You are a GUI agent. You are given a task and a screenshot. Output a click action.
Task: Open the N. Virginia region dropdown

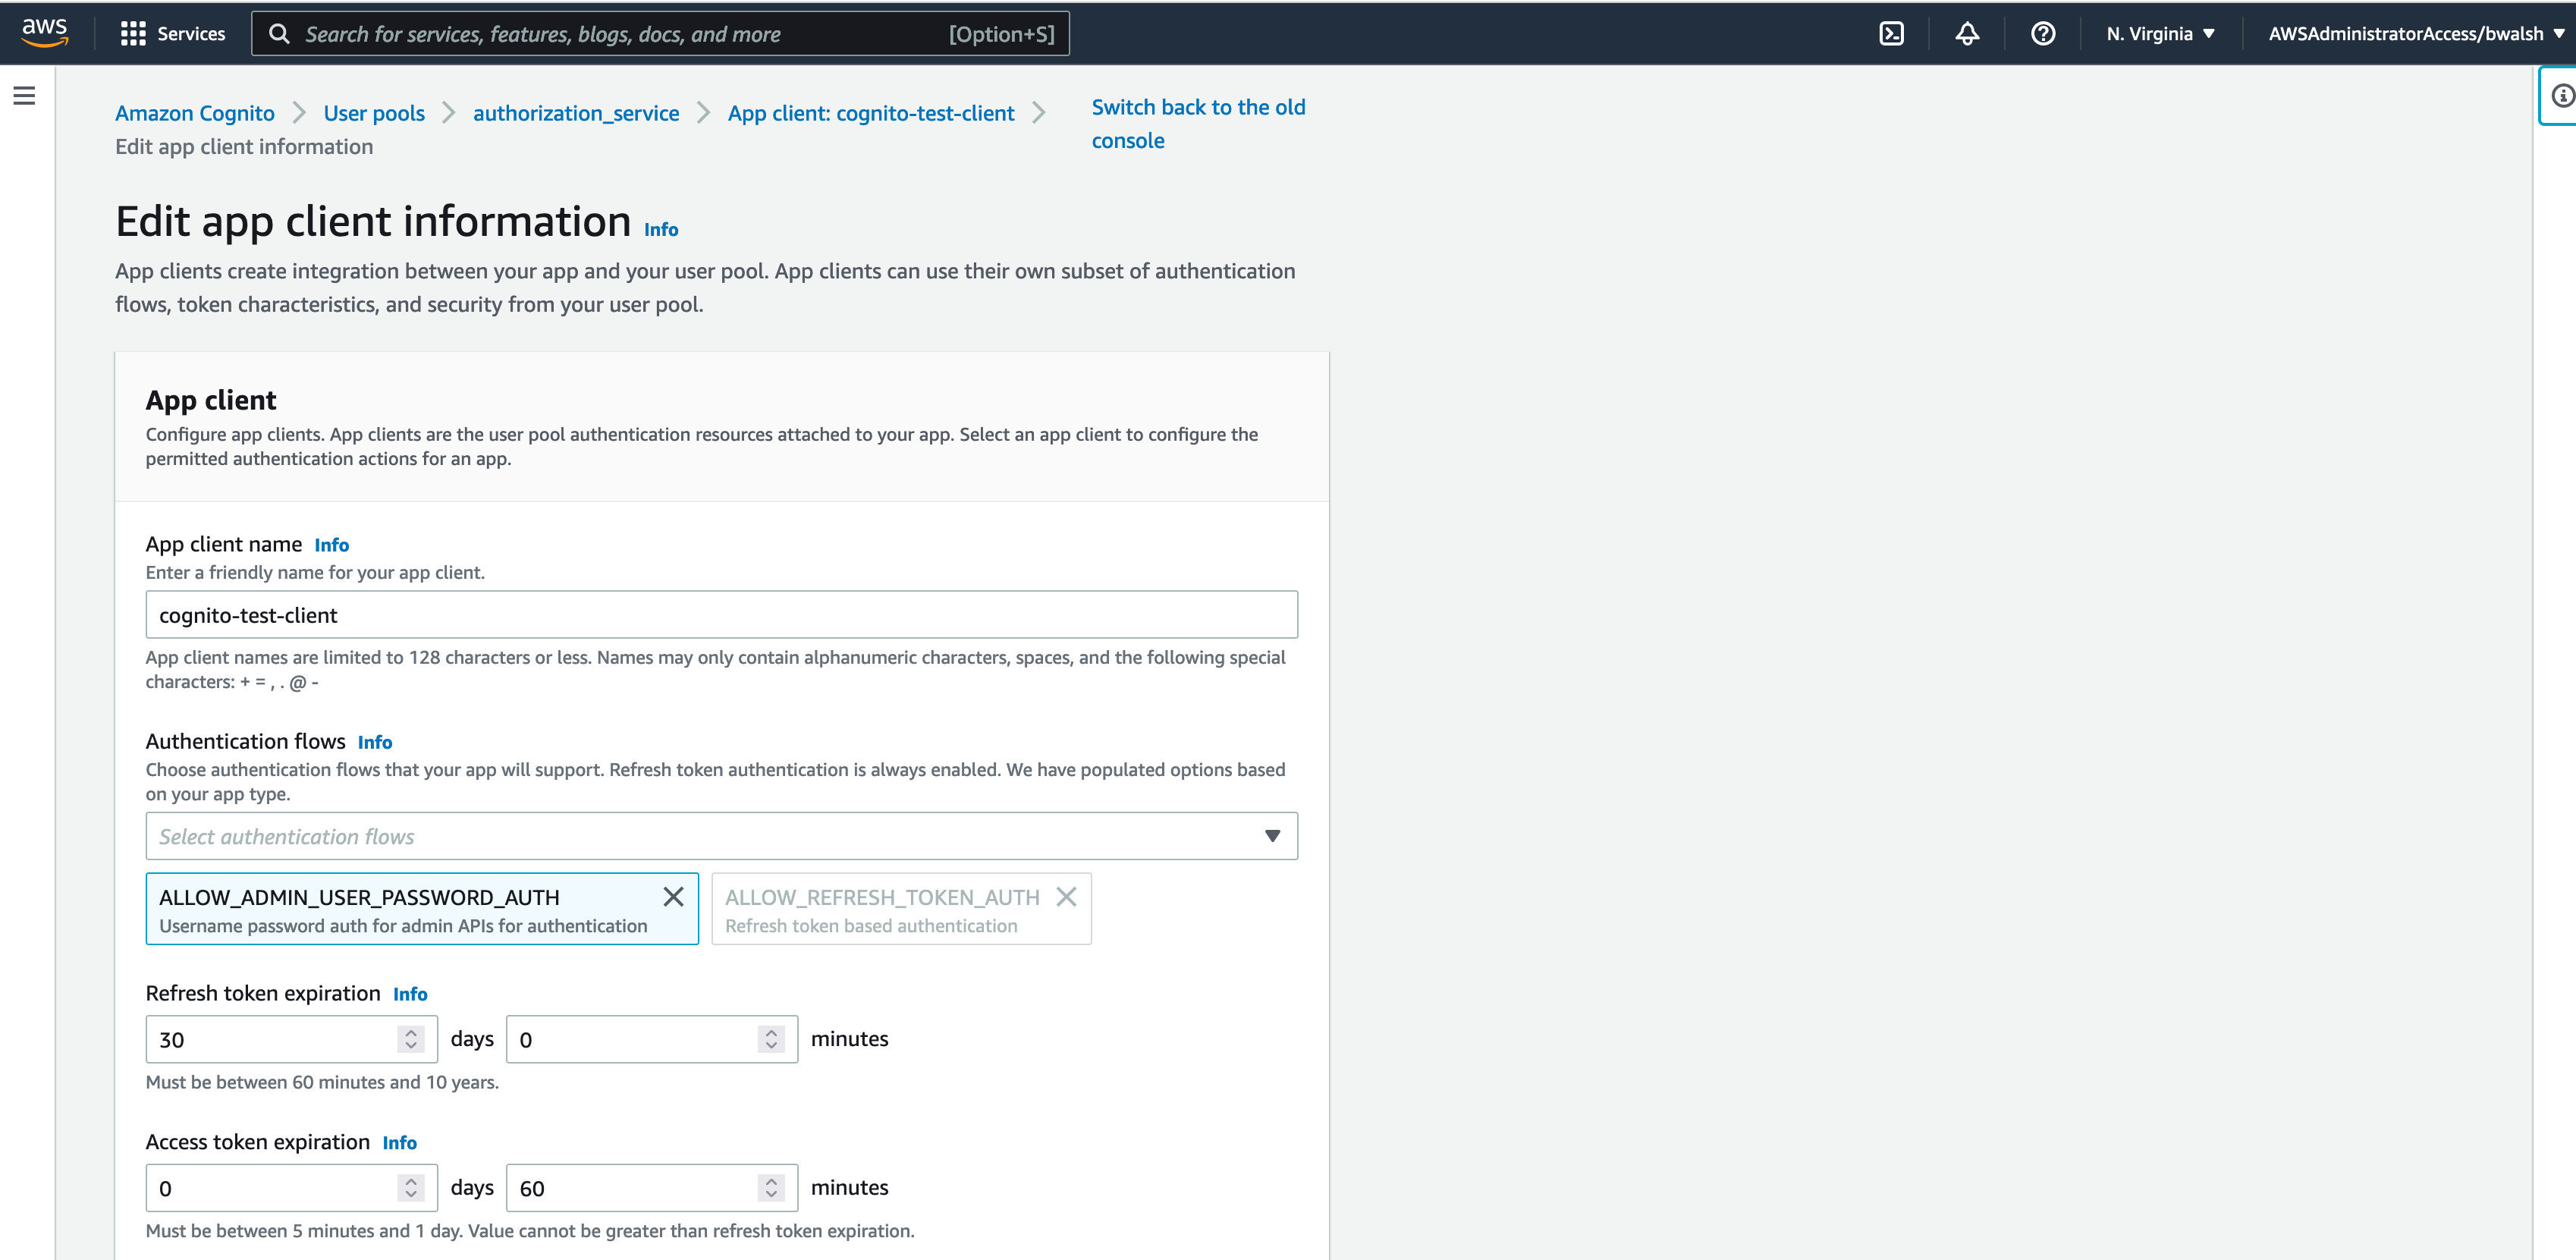2160,34
